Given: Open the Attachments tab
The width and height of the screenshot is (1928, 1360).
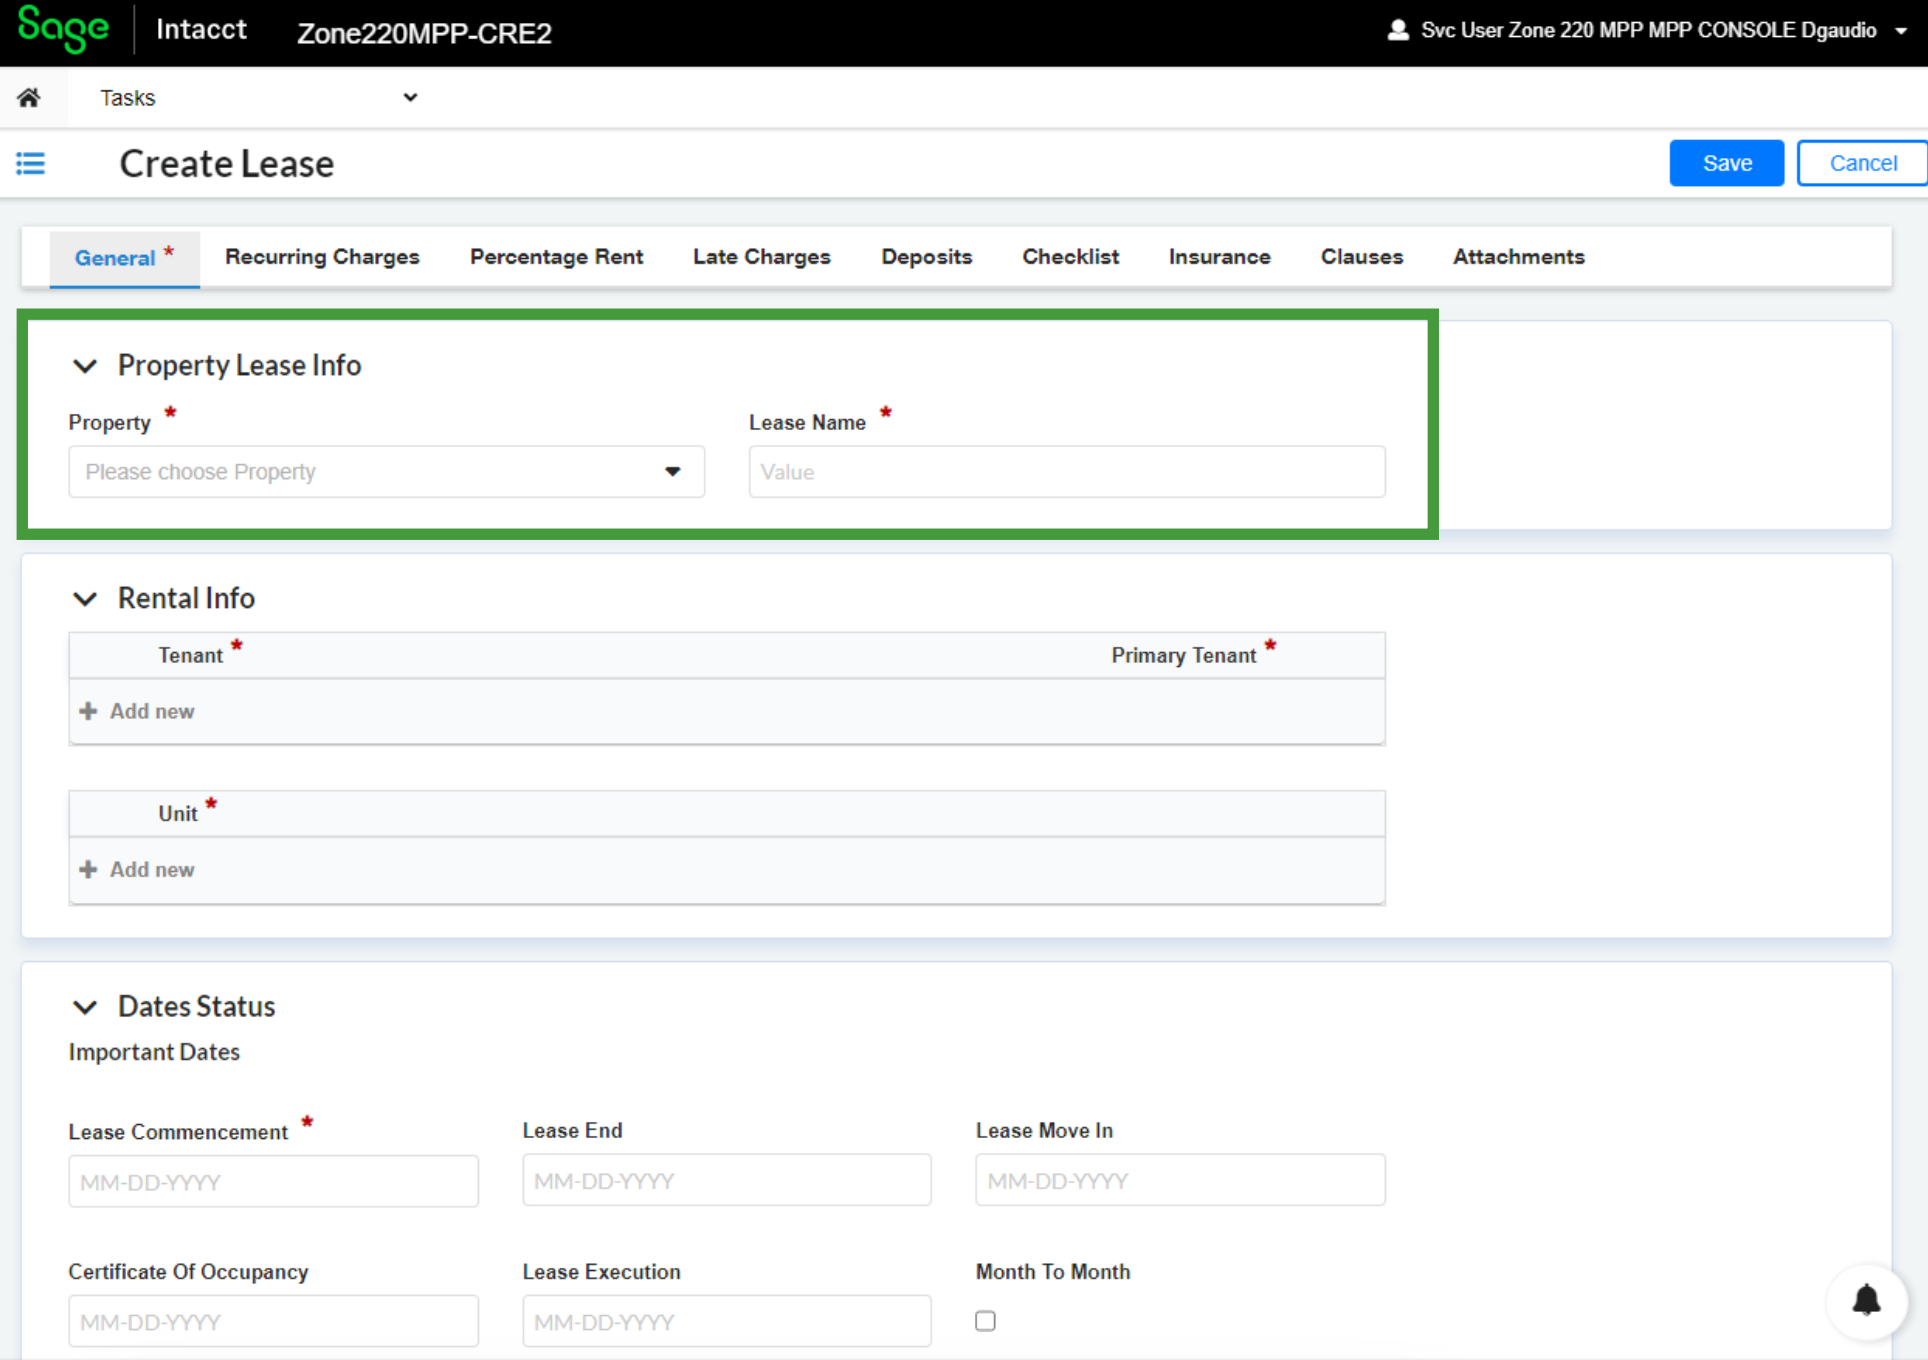Looking at the screenshot, I should click(x=1518, y=257).
